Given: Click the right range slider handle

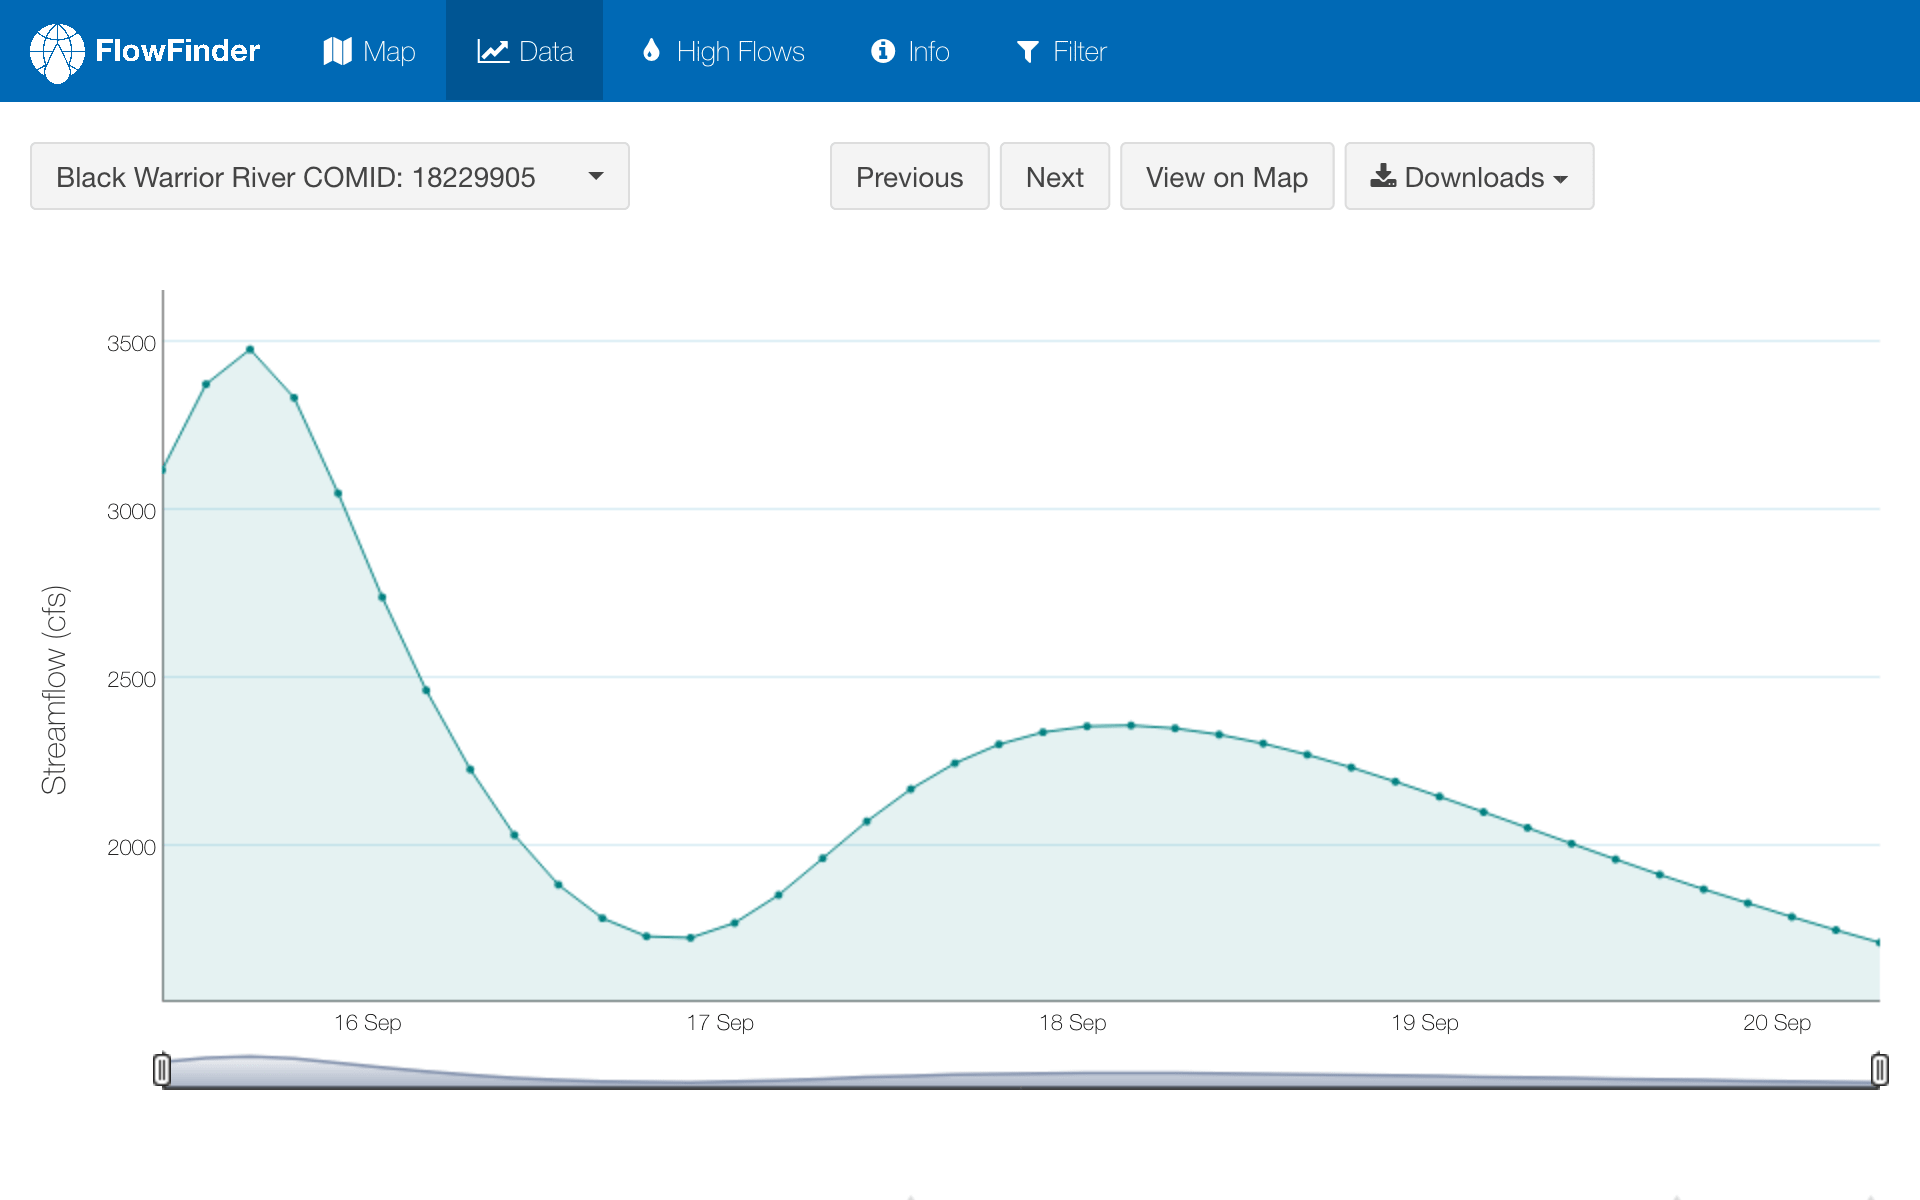Looking at the screenshot, I should (x=1880, y=1070).
